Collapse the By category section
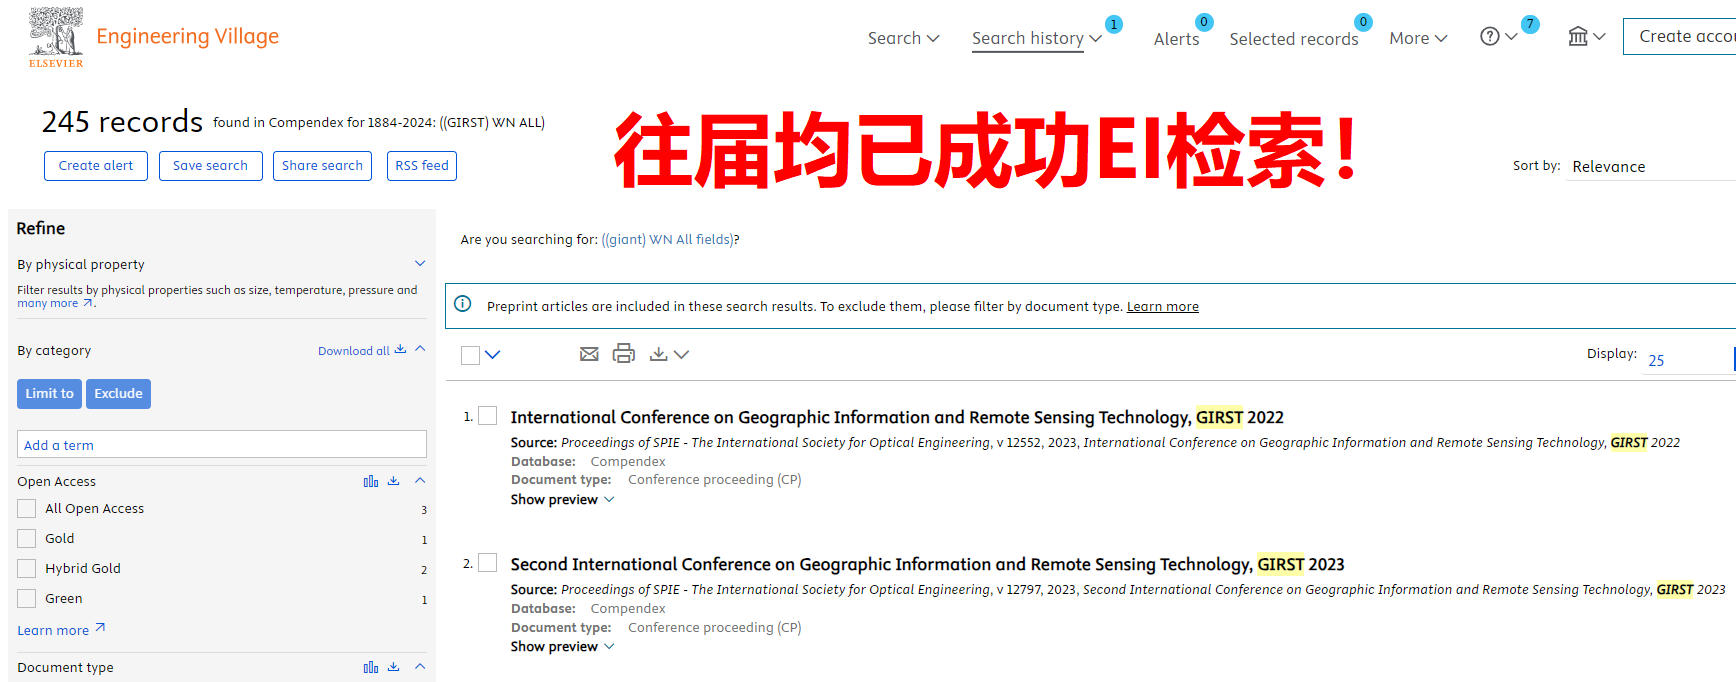The image size is (1736, 682). point(420,349)
